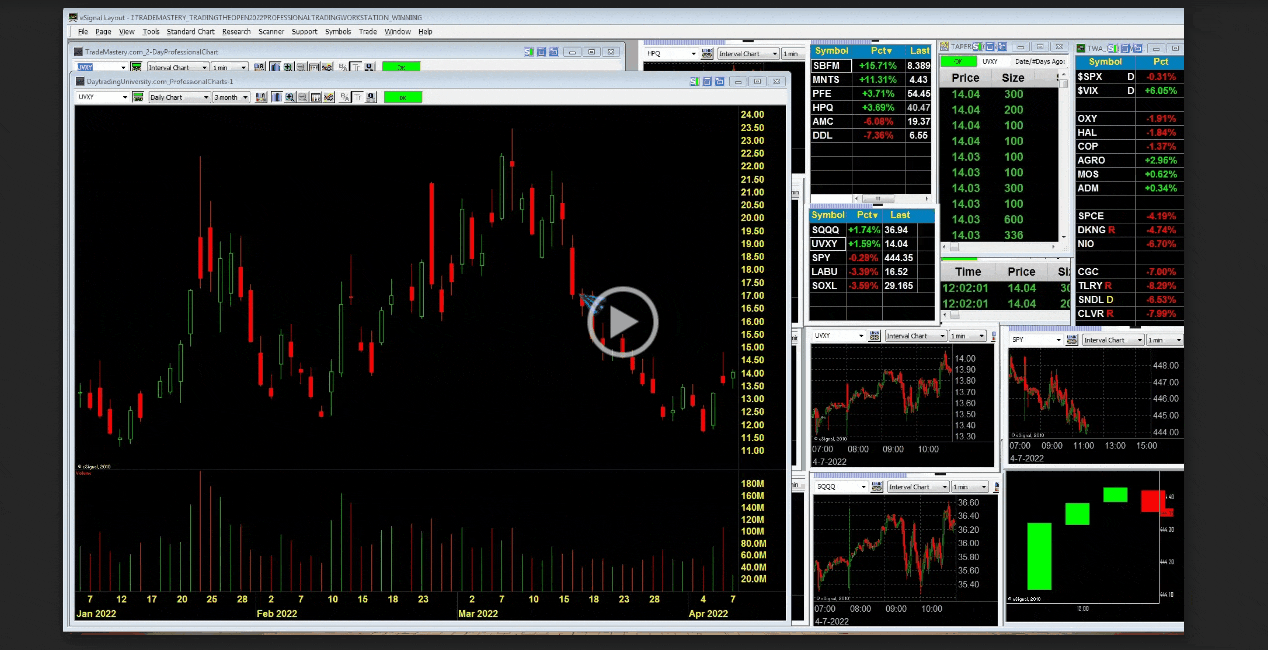The image size is (1268, 650).
Task: Toggle the candlestick style icon in the DaytradingUniversity toolbar
Action: point(276,97)
